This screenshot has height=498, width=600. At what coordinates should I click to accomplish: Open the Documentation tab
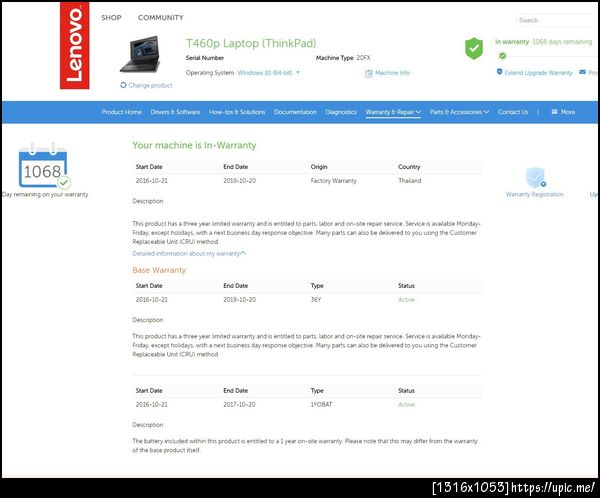pyautogui.click(x=295, y=112)
